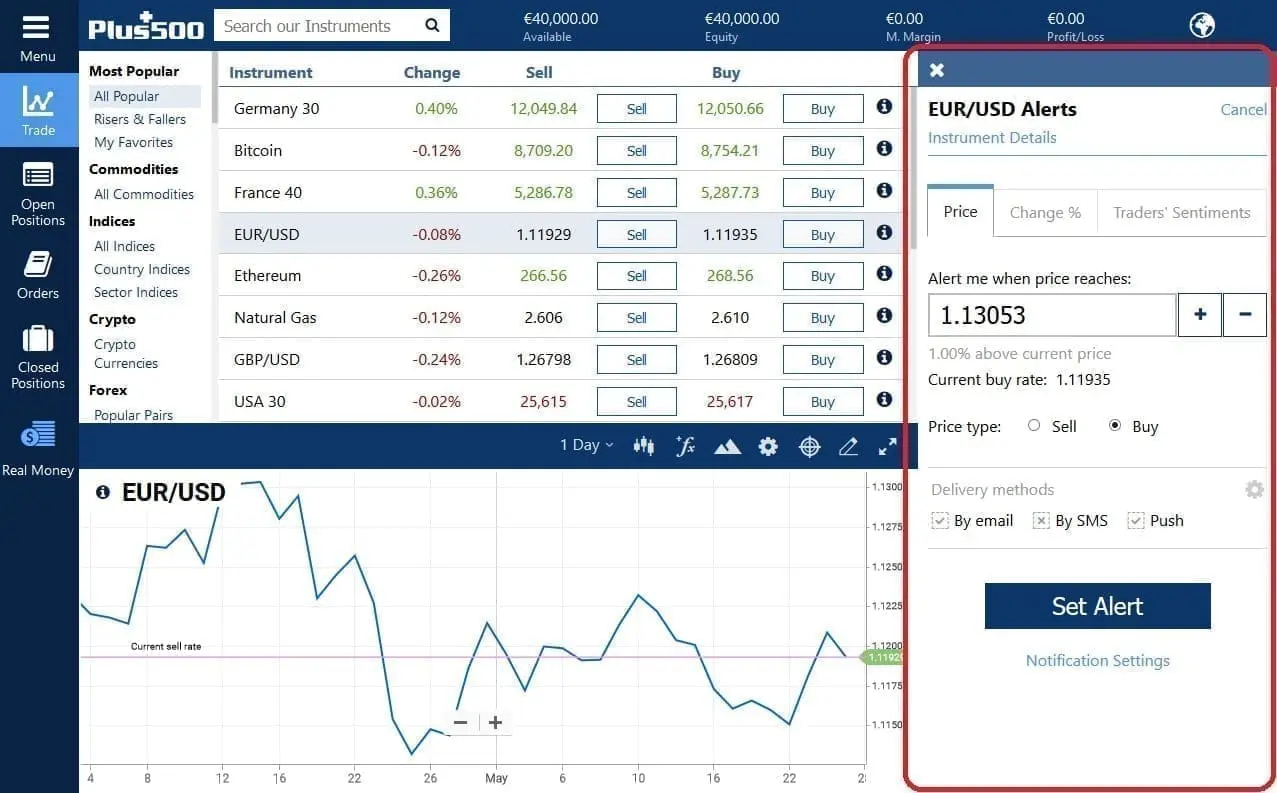Open the Instrument Details link
This screenshot has width=1277, height=793.
point(992,137)
